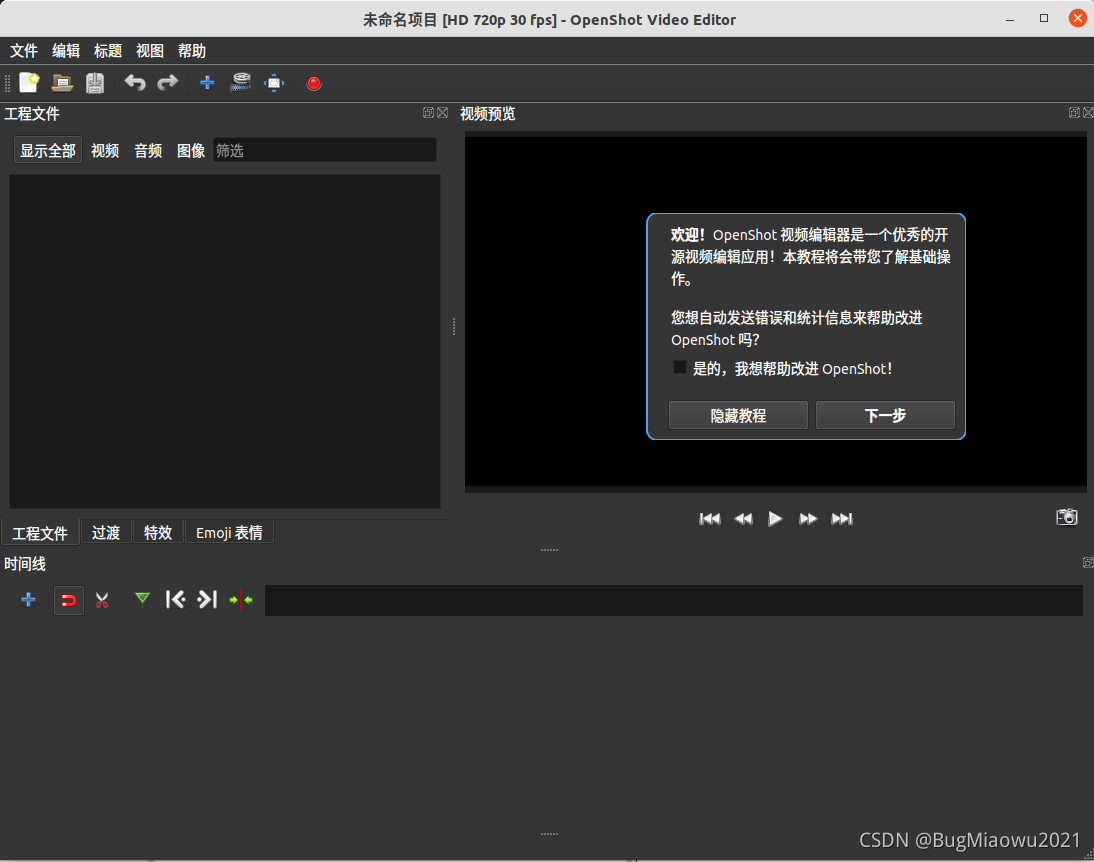Filter project files by 视频
Viewport: 1094px width, 862px height.
point(105,150)
